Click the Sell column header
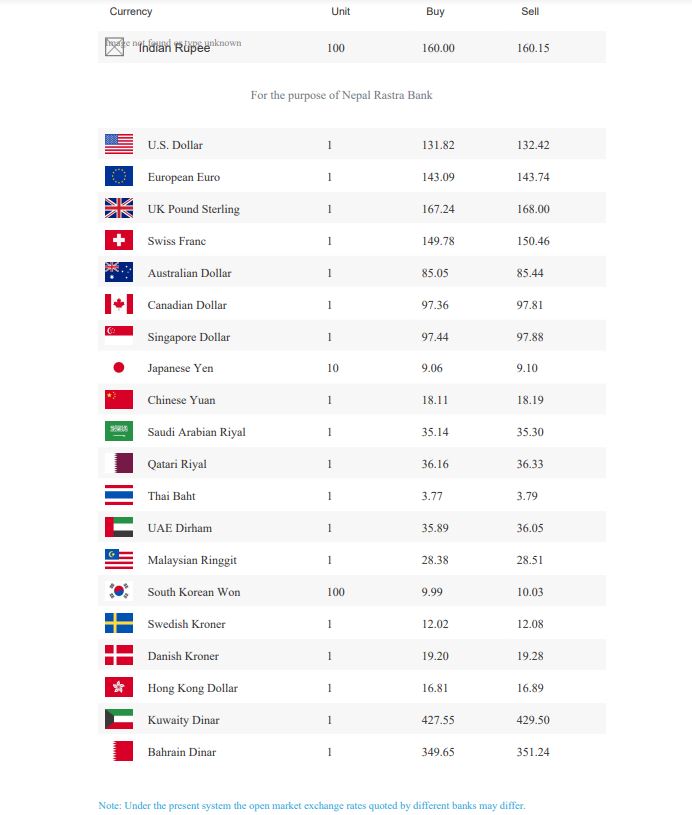 pos(530,11)
